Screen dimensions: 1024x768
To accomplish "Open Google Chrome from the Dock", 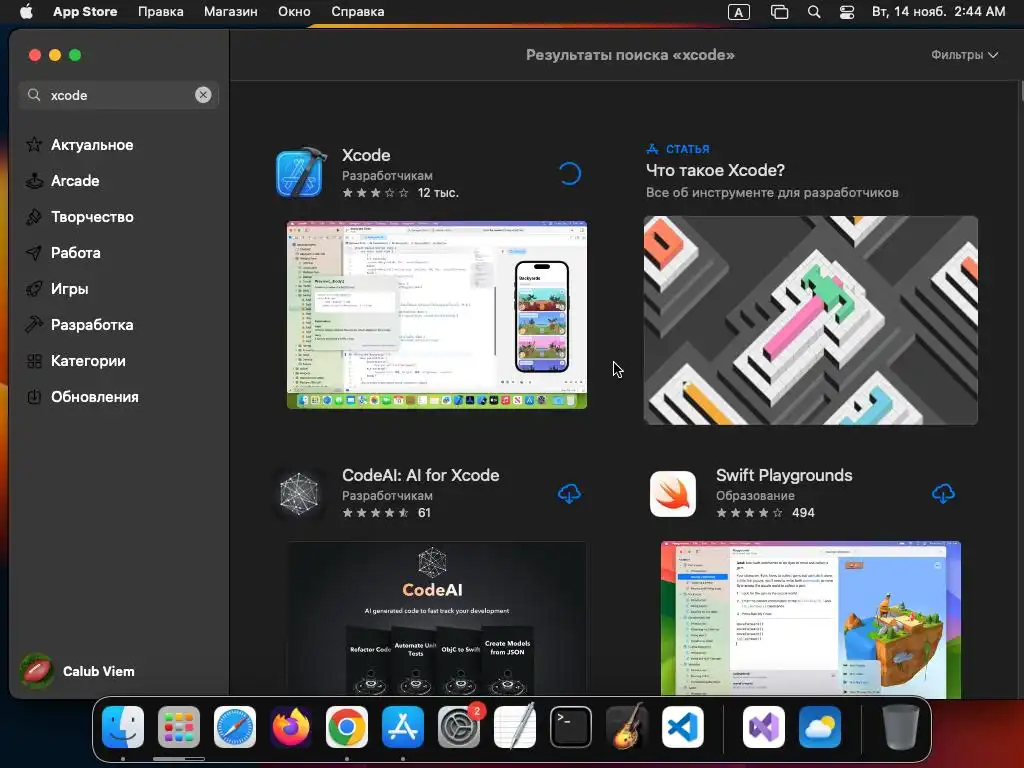I will 347,727.
